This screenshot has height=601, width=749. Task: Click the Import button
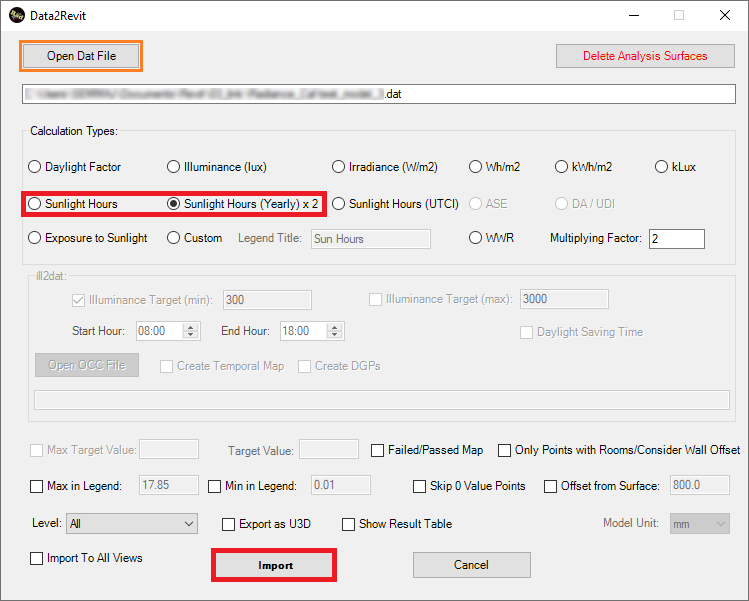pyautogui.click(x=275, y=565)
